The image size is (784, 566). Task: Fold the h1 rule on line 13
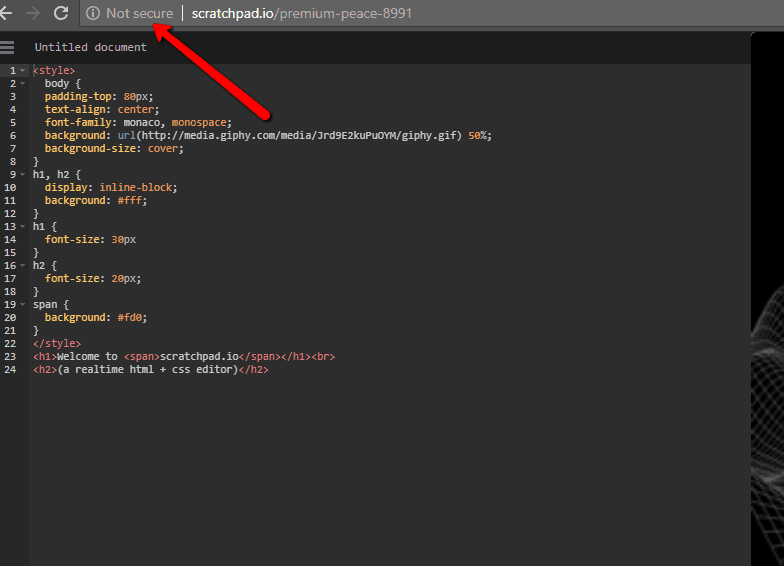click(x=23, y=227)
